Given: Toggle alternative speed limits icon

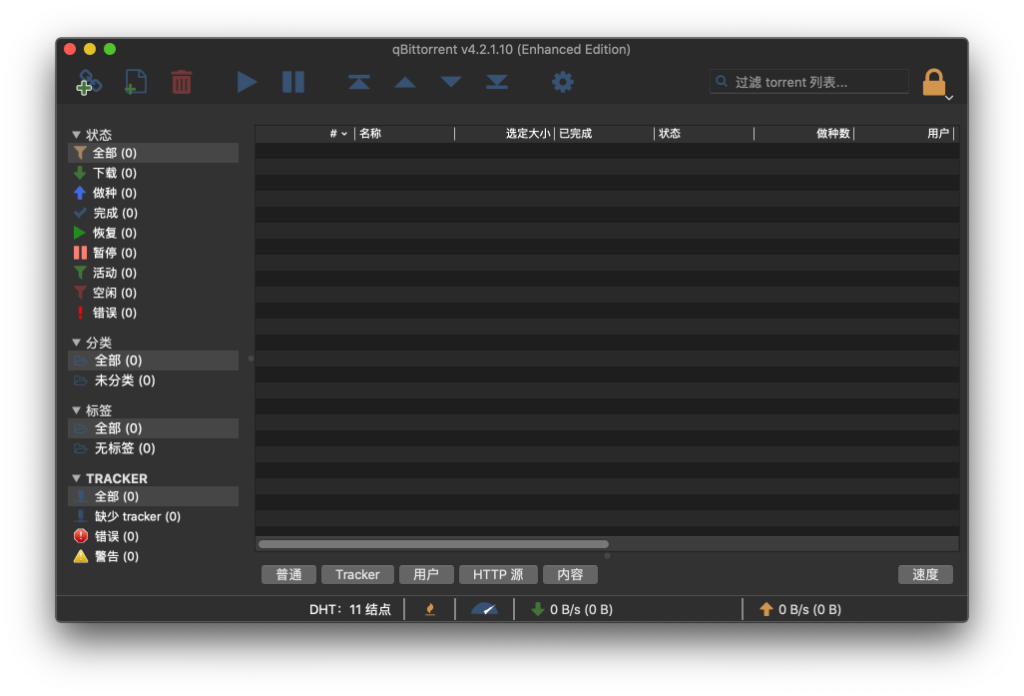Looking at the screenshot, I should click(485, 610).
